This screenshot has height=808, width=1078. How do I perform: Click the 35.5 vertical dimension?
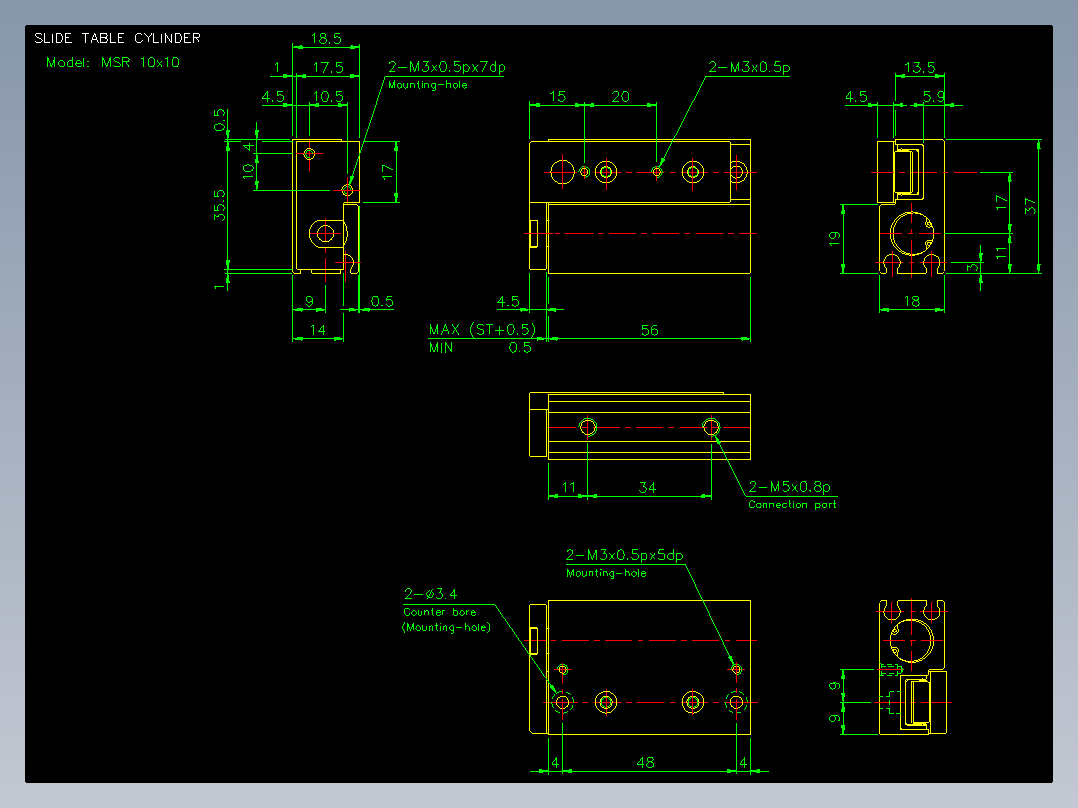219,205
